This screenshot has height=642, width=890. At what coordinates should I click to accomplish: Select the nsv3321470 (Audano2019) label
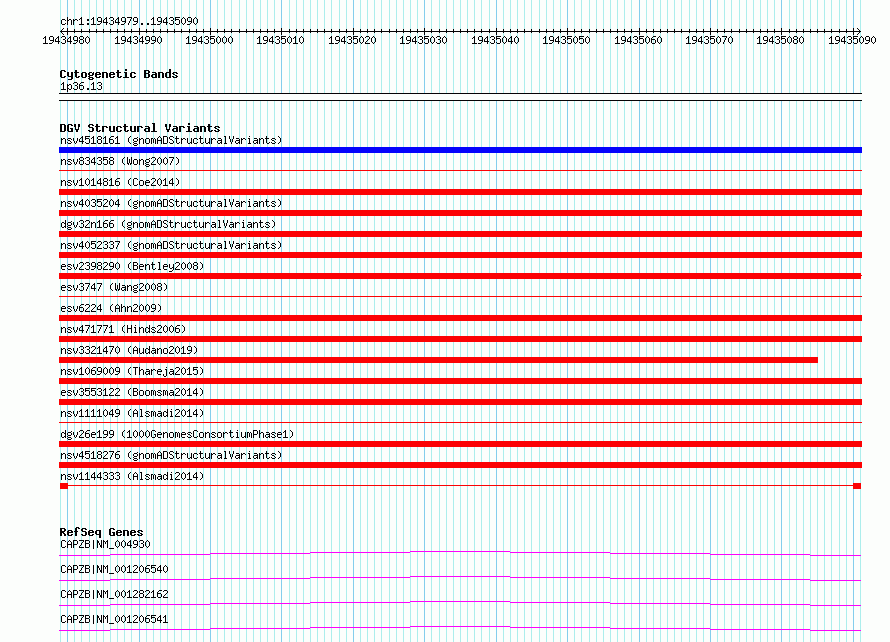(129, 350)
